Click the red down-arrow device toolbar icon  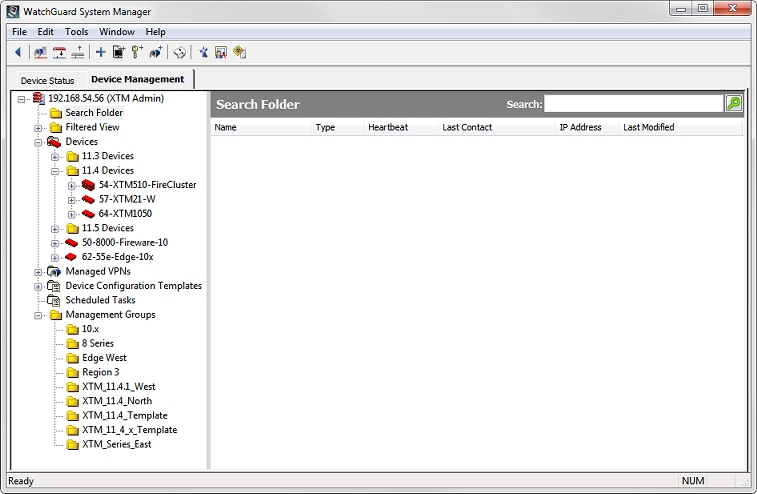[59, 52]
